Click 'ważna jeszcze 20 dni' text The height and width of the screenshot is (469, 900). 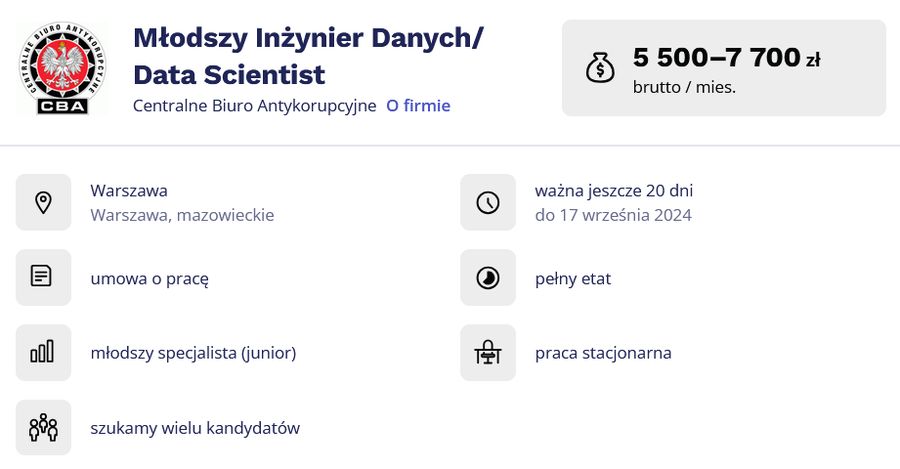614,191
